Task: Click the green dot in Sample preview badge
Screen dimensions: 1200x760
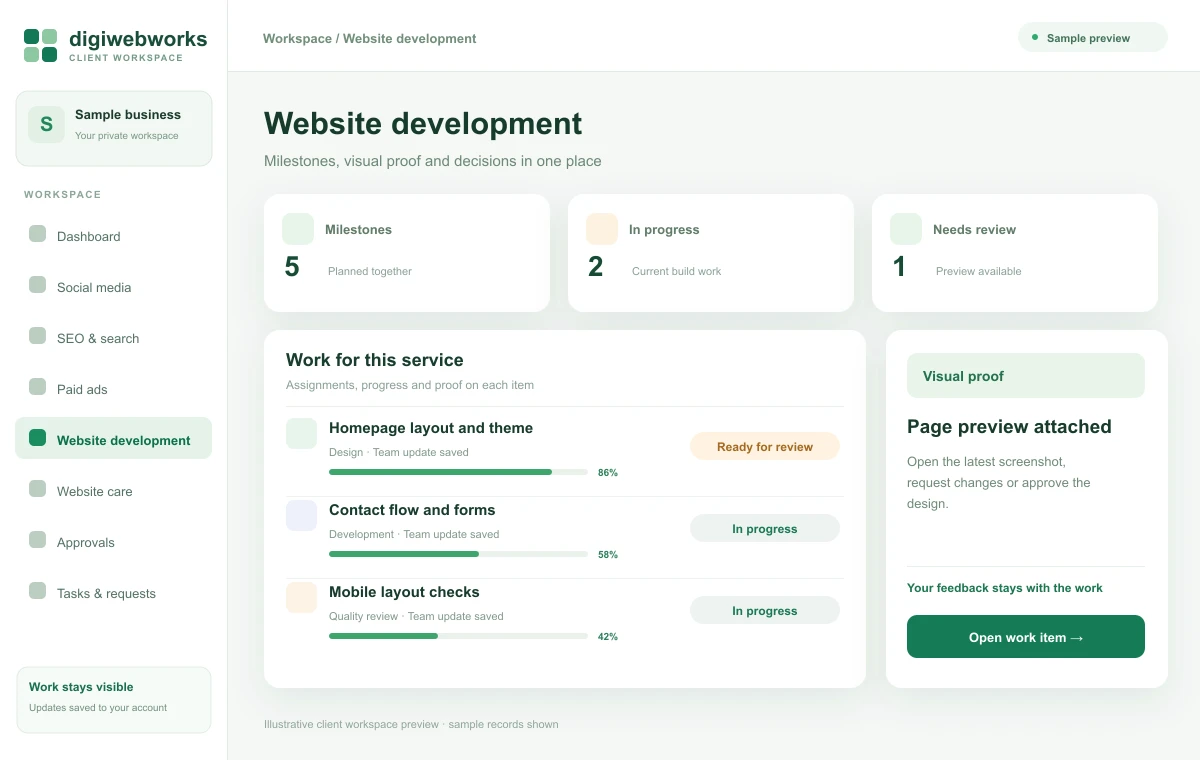Action: coord(1035,37)
